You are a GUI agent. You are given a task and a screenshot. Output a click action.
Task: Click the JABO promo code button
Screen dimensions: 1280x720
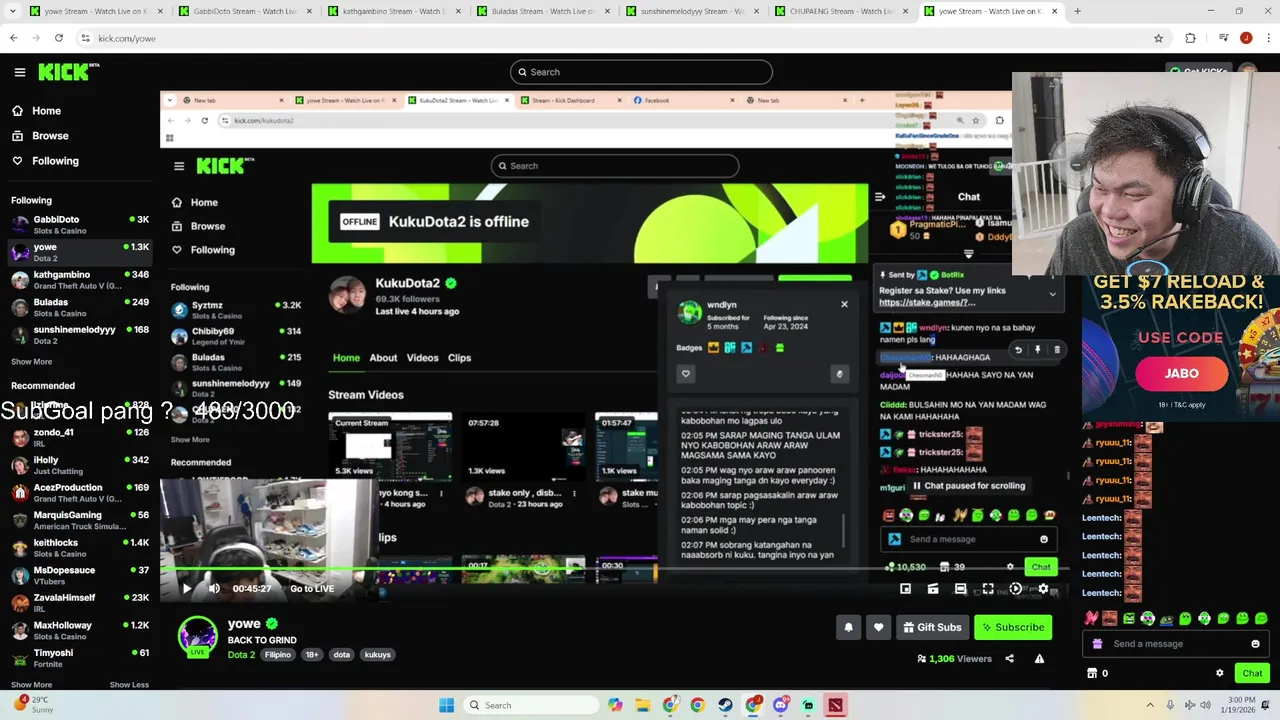(1181, 373)
